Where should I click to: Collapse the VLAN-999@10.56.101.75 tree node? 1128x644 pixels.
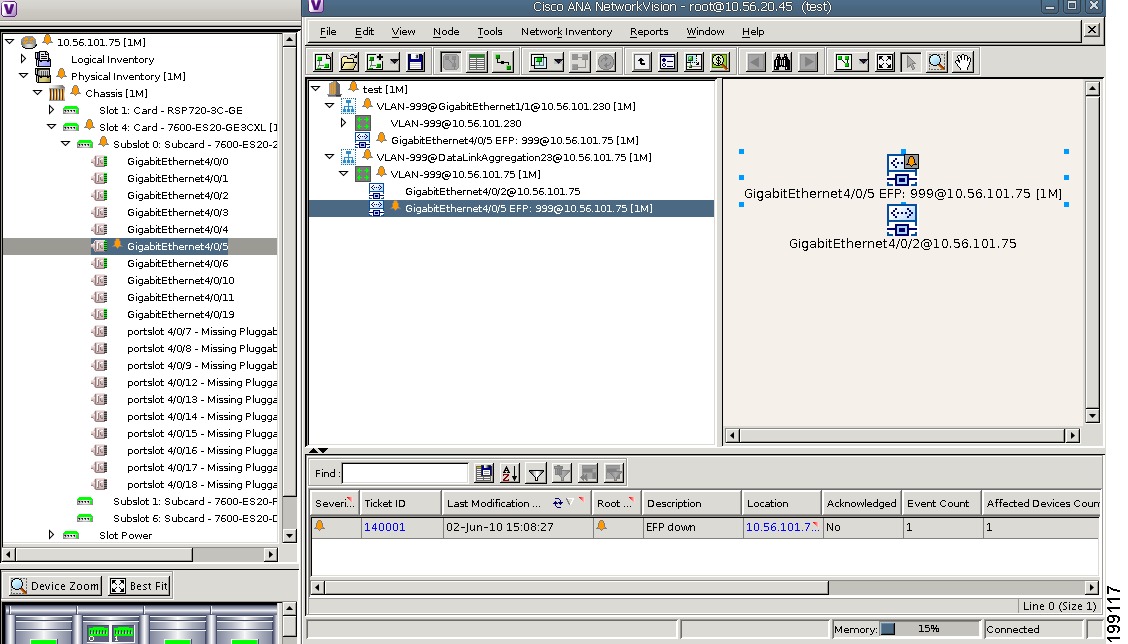[344, 174]
